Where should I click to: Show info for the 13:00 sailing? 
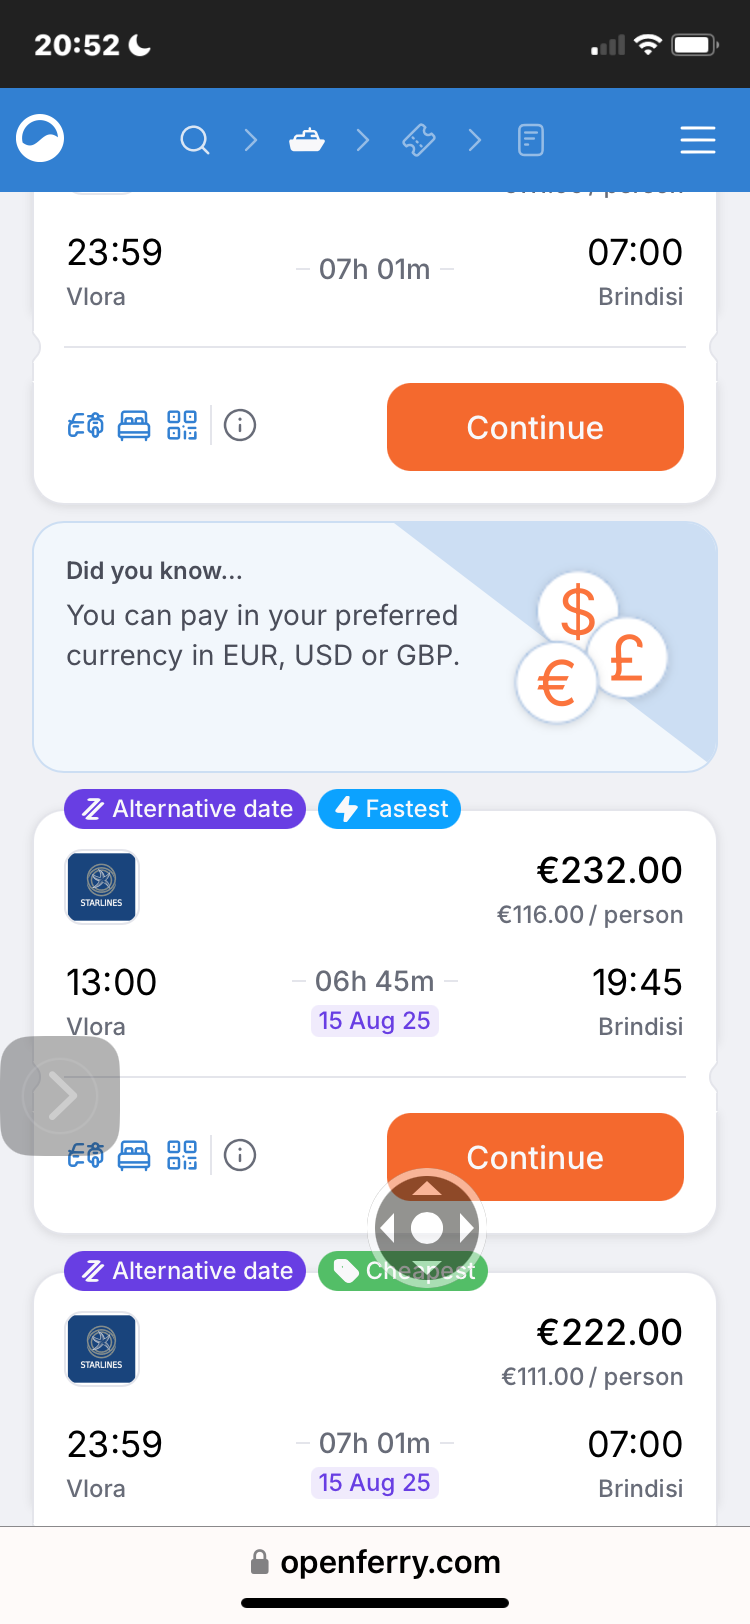(x=240, y=1156)
